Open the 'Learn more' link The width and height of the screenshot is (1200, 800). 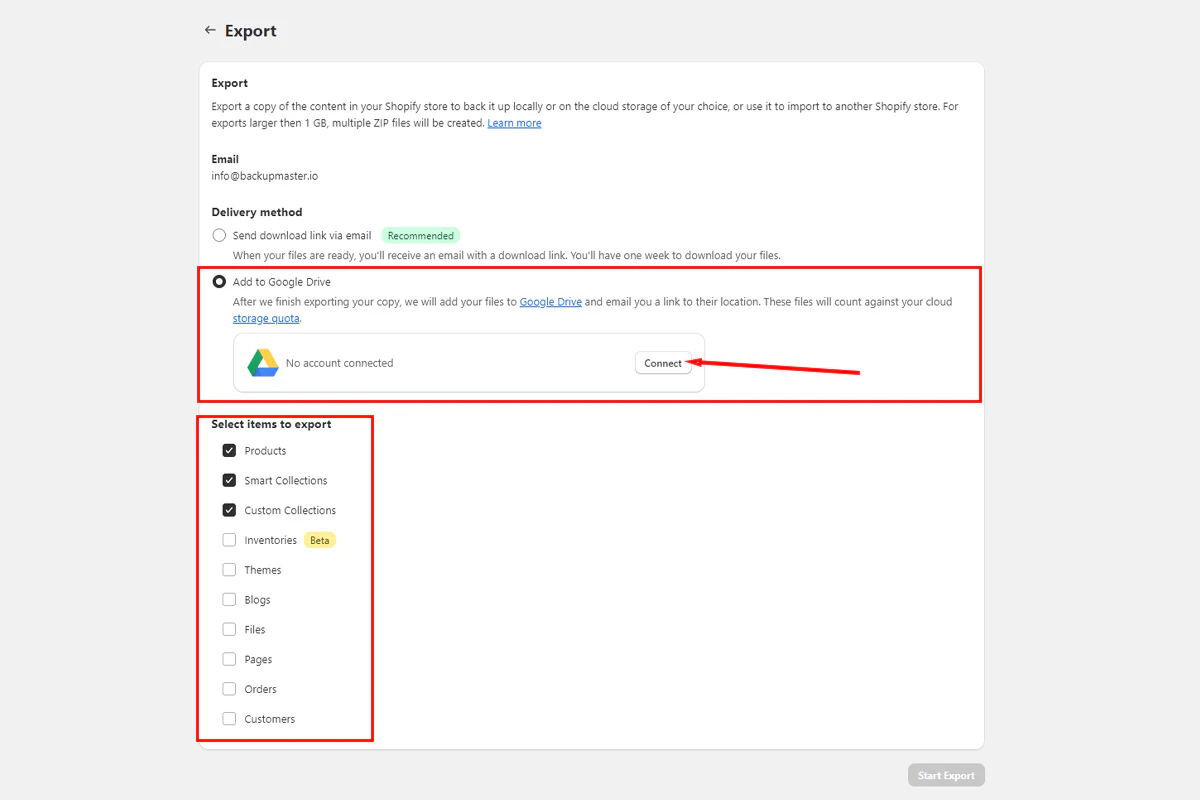[514, 122]
